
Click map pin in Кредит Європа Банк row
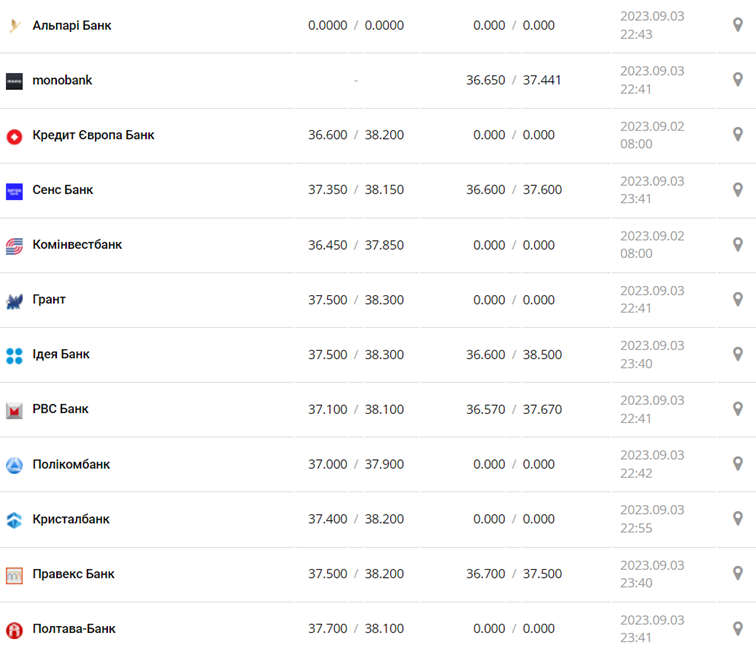click(x=738, y=135)
